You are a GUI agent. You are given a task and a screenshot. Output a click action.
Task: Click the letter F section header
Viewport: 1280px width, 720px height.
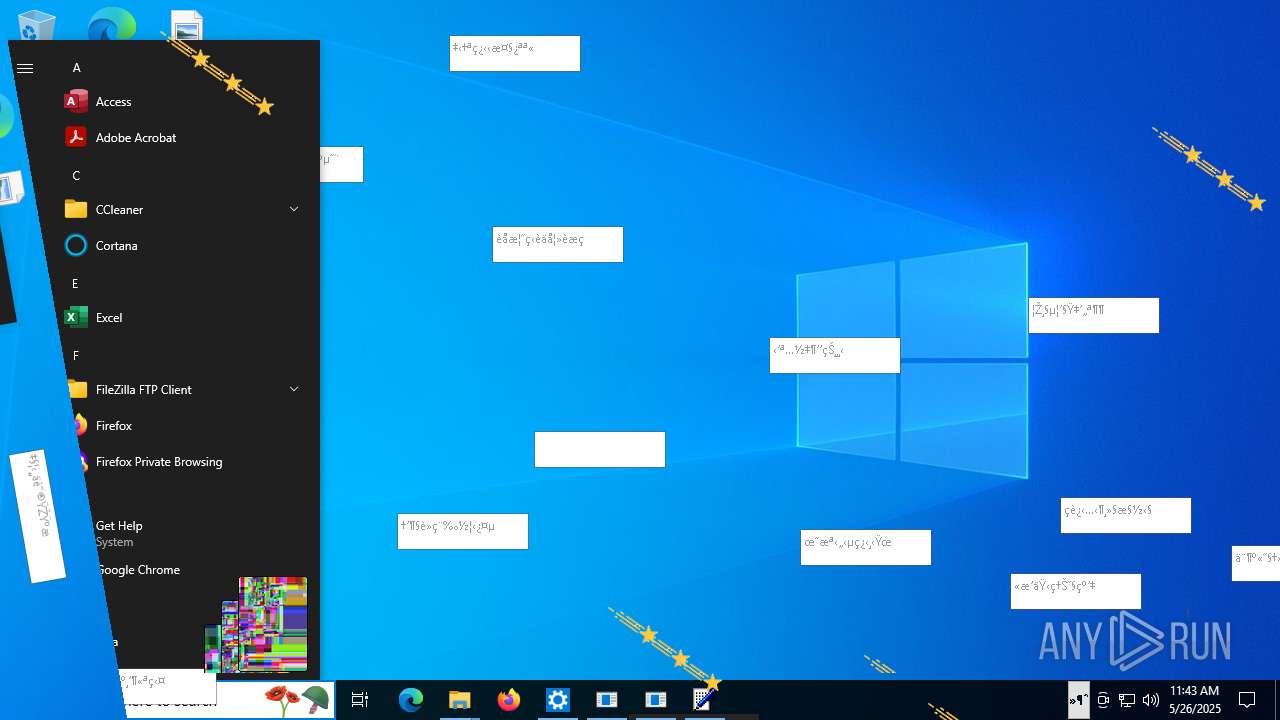point(75,356)
